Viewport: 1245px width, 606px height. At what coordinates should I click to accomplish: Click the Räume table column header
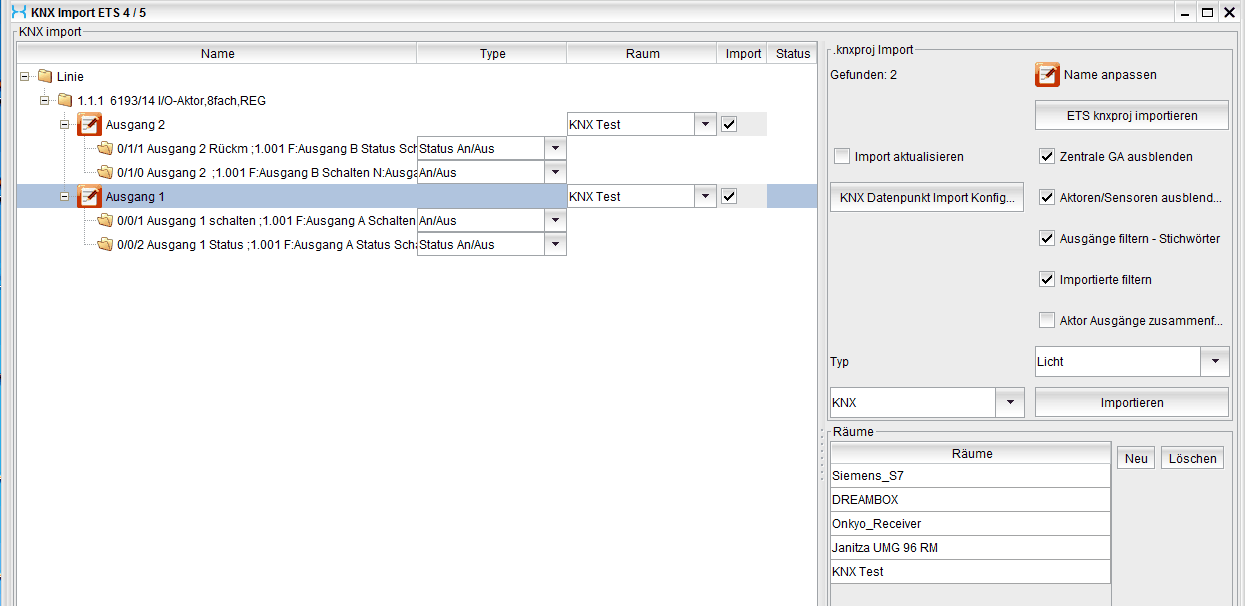pyautogui.click(x=971, y=453)
